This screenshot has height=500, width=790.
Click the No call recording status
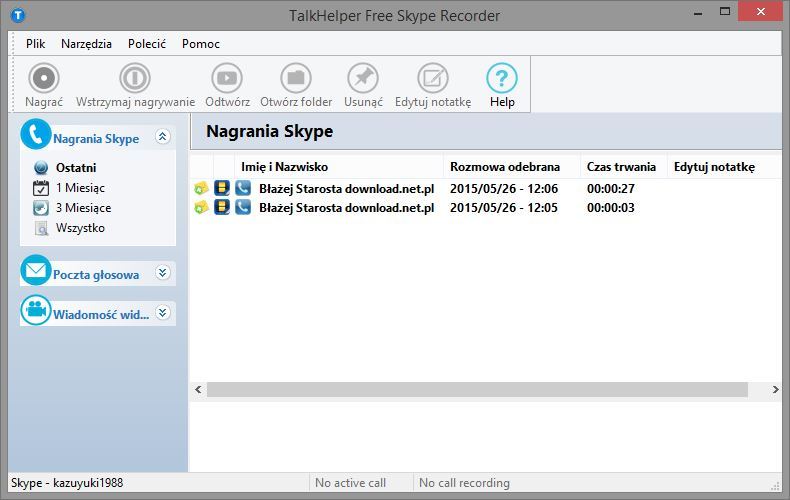point(464,483)
